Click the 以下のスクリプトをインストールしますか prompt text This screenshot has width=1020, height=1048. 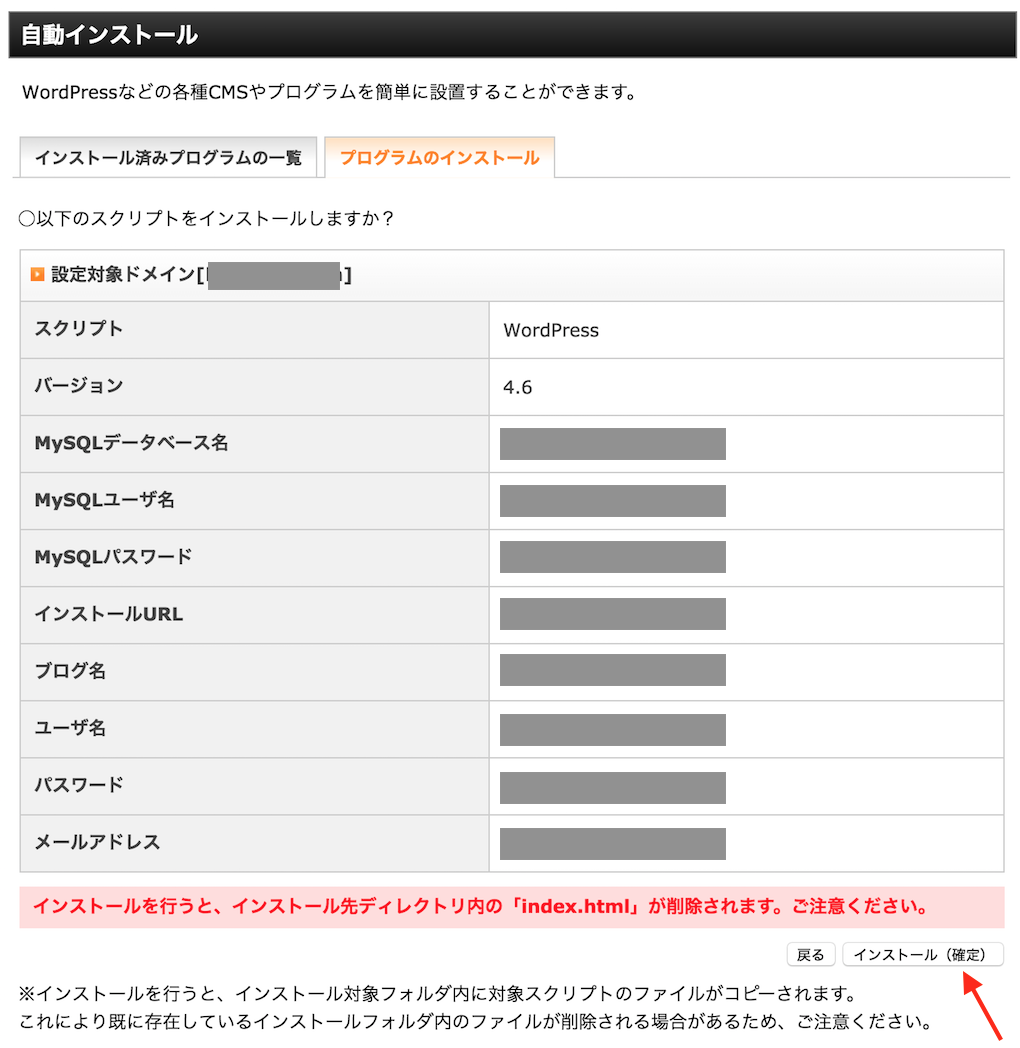[x=207, y=218]
